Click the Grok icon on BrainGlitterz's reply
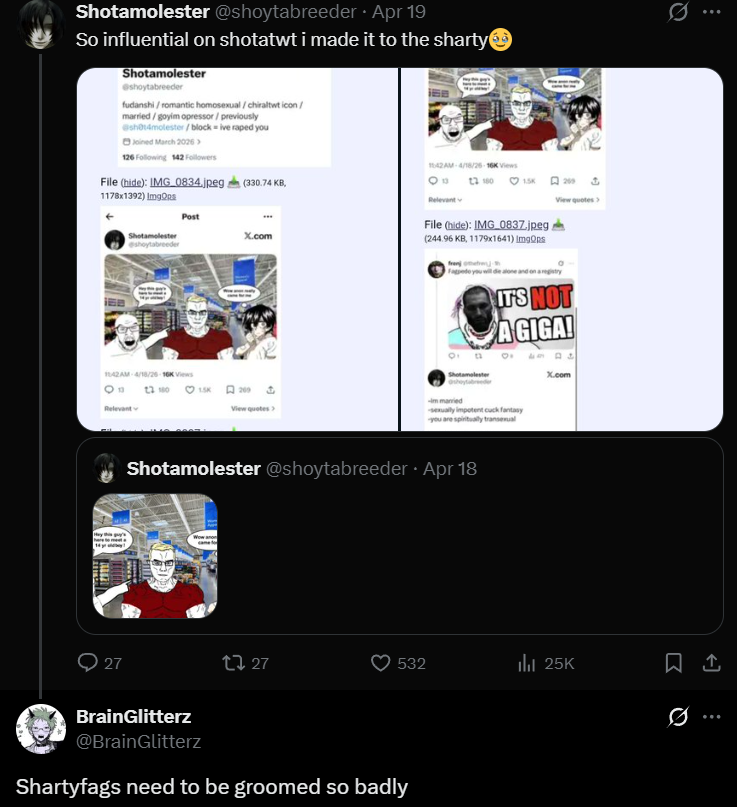 click(677, 716)
